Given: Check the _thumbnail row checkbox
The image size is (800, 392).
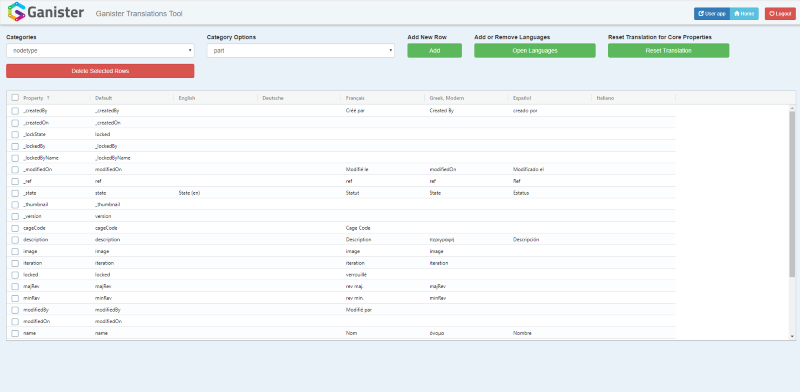Looking at the screenshot, I should pos(15,204).
